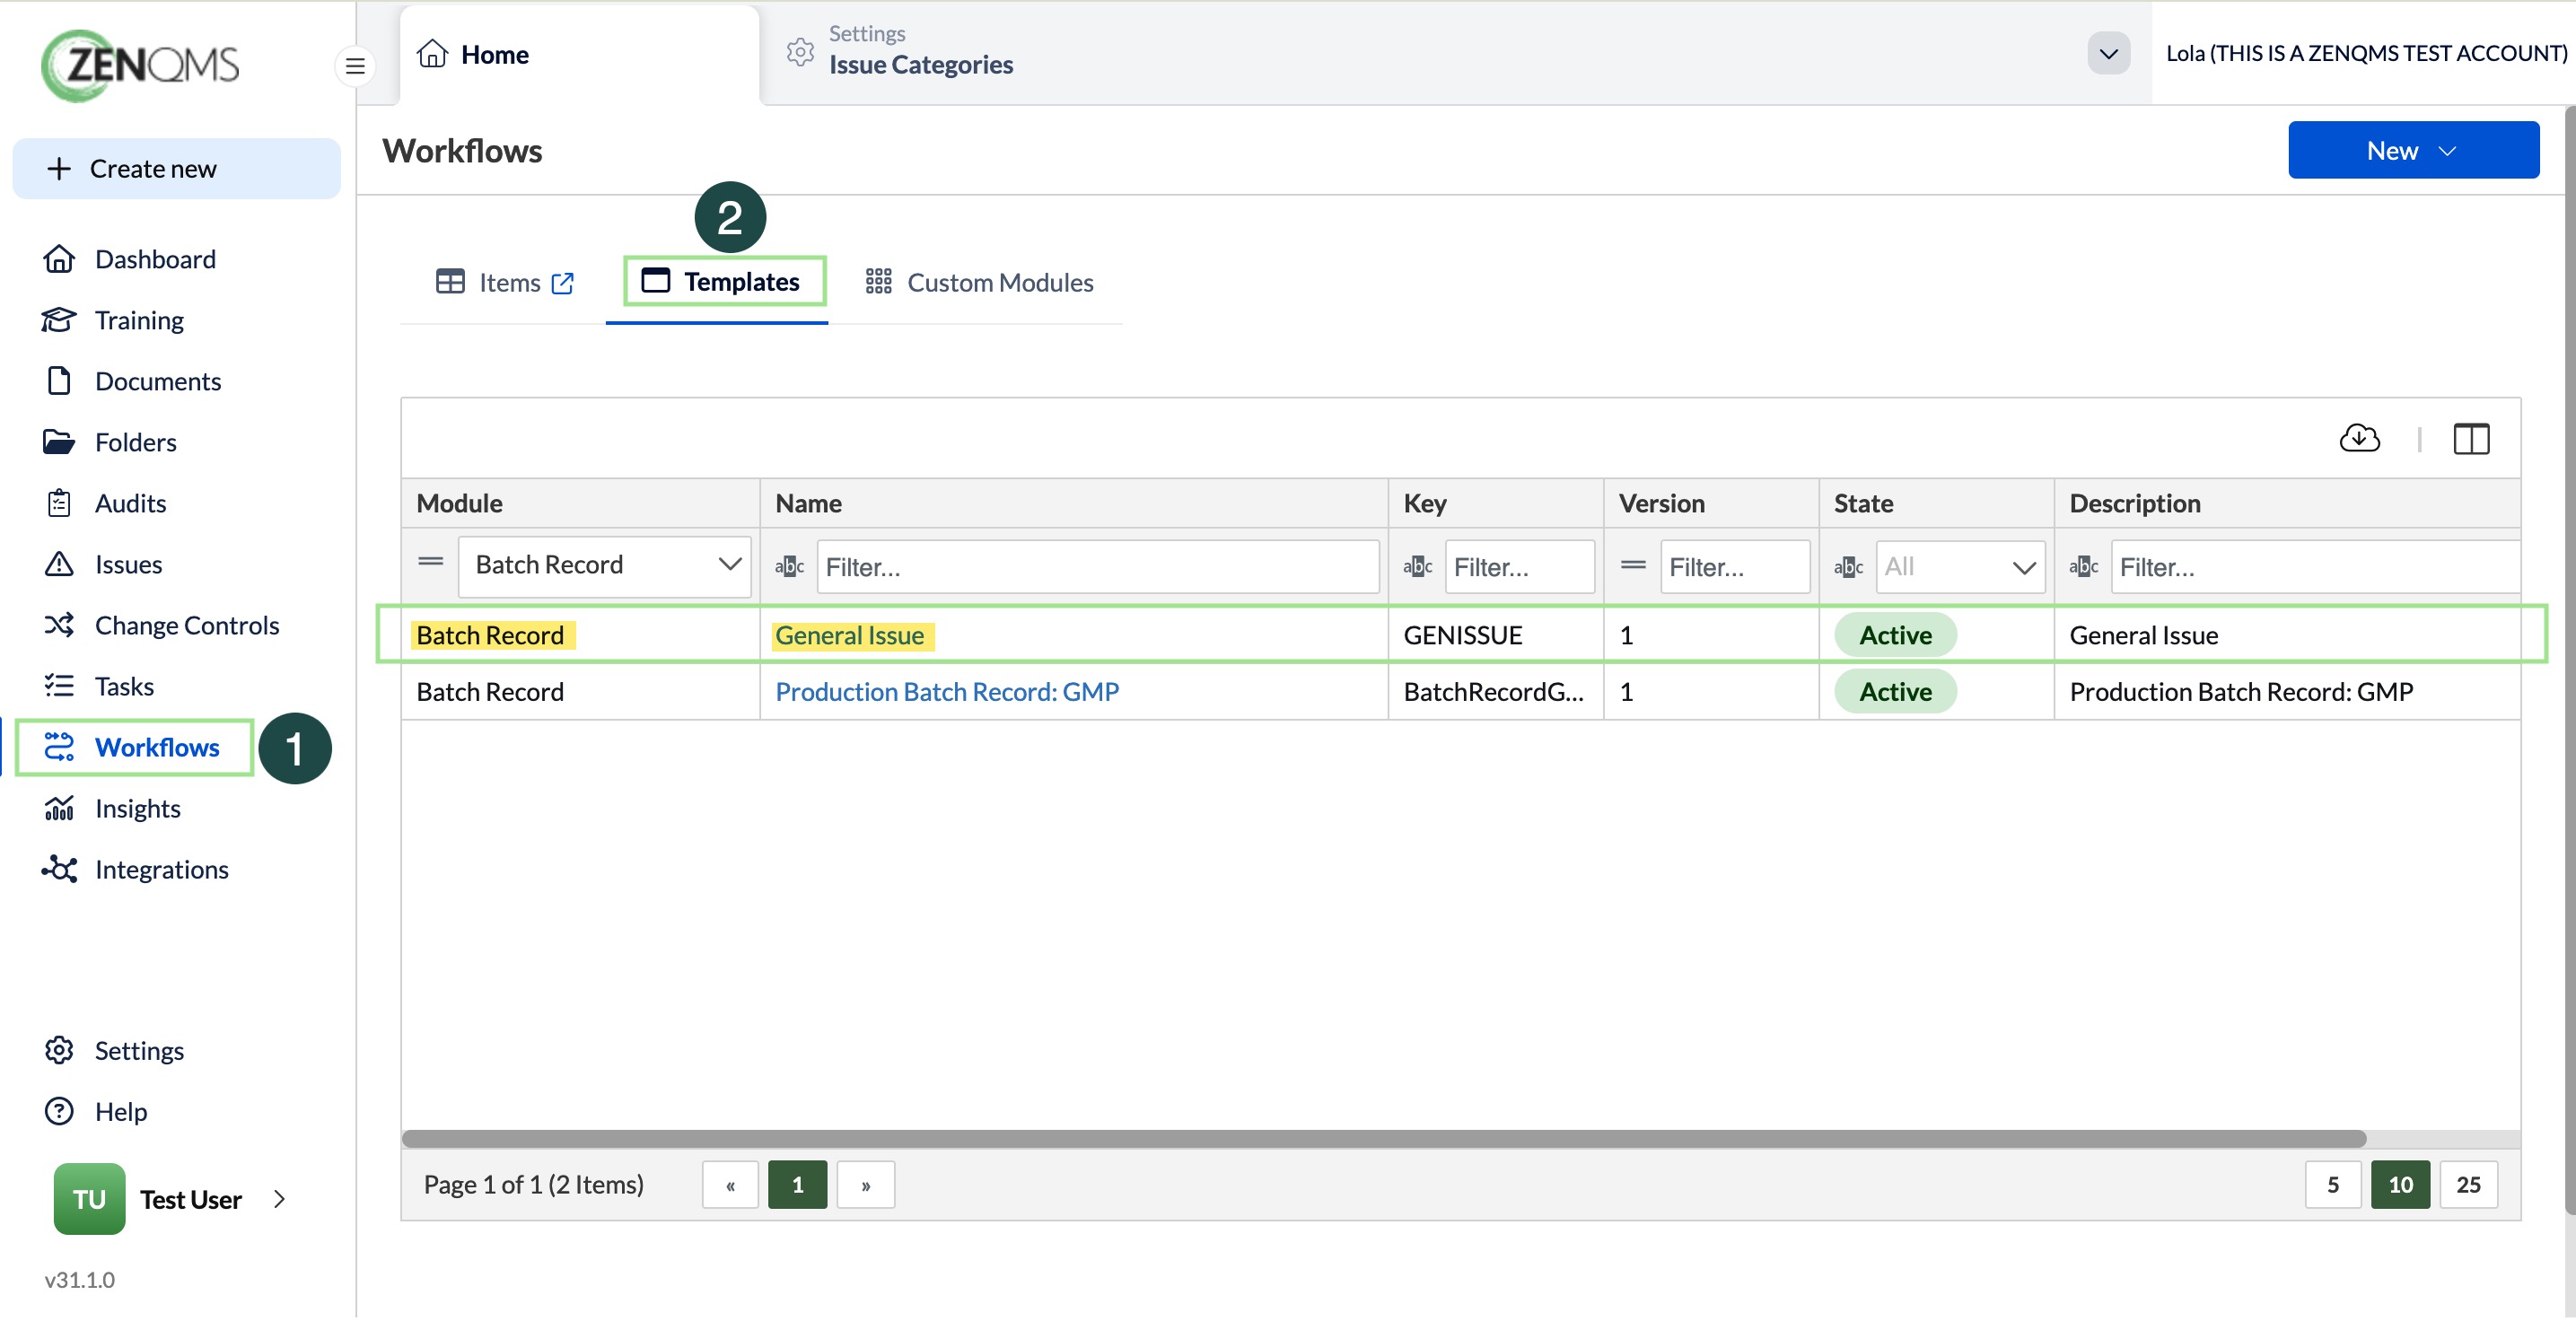Sort by the Description column header
2576x1330 pixels.
coord(2287,503)
